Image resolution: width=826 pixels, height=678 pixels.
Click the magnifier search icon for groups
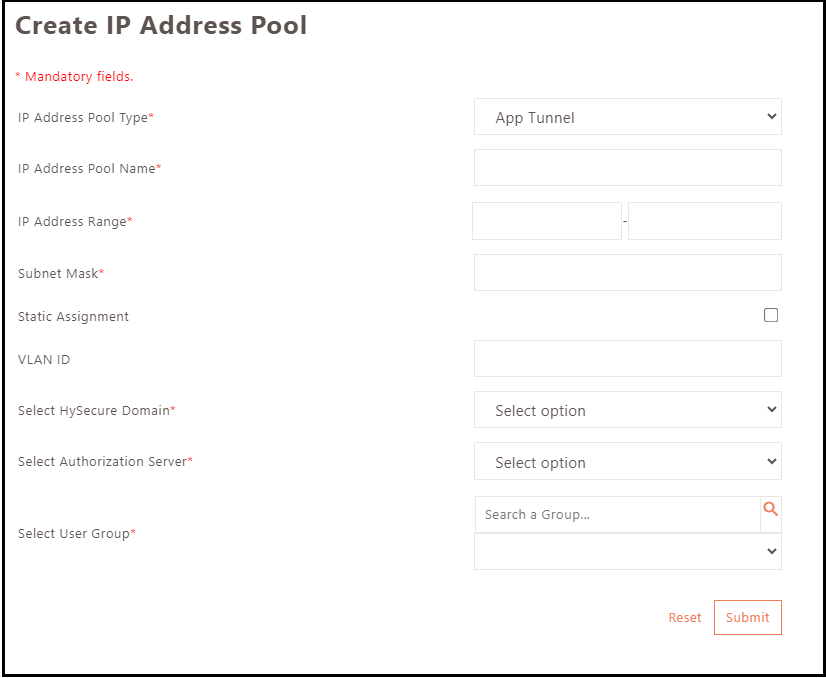click(x=770, y=510)
